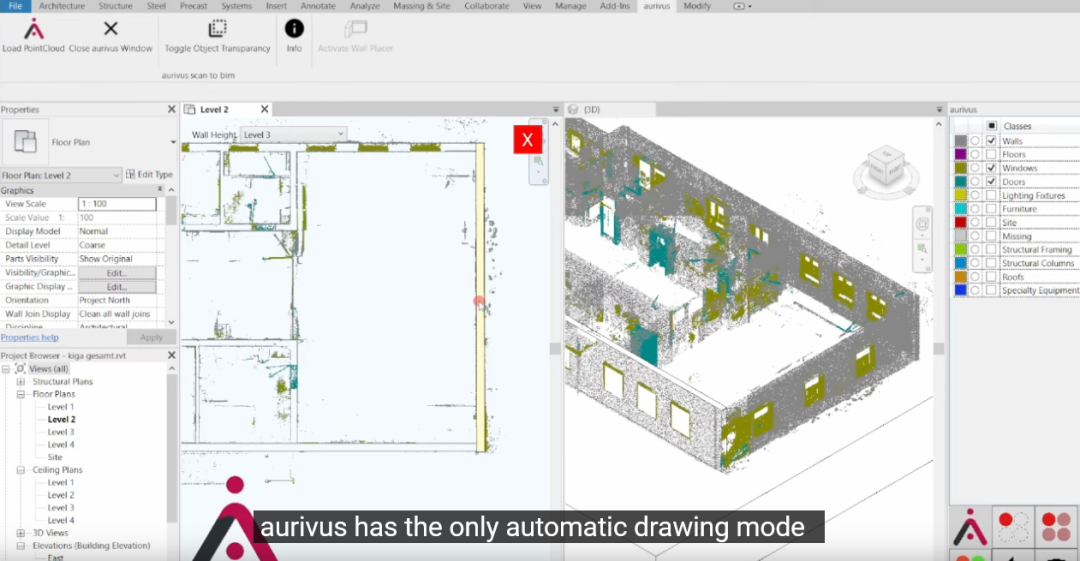Click the 3D ViewCube
This screenshot has height=561, width=1080.
click(886, 166)
